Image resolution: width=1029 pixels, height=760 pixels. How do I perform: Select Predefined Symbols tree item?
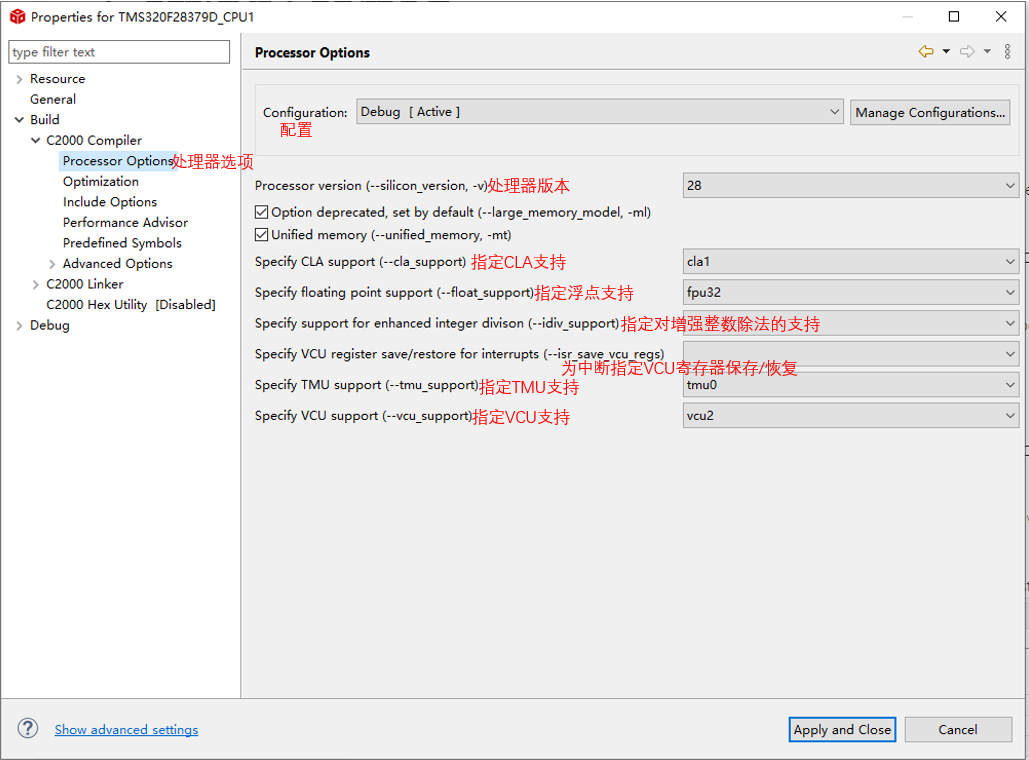point(122,243)
